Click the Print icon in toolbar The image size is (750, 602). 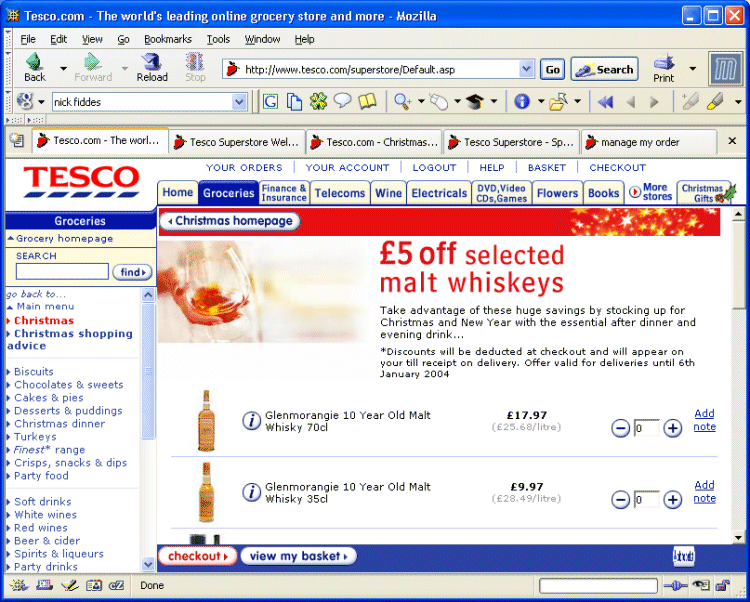pos(663,62)
